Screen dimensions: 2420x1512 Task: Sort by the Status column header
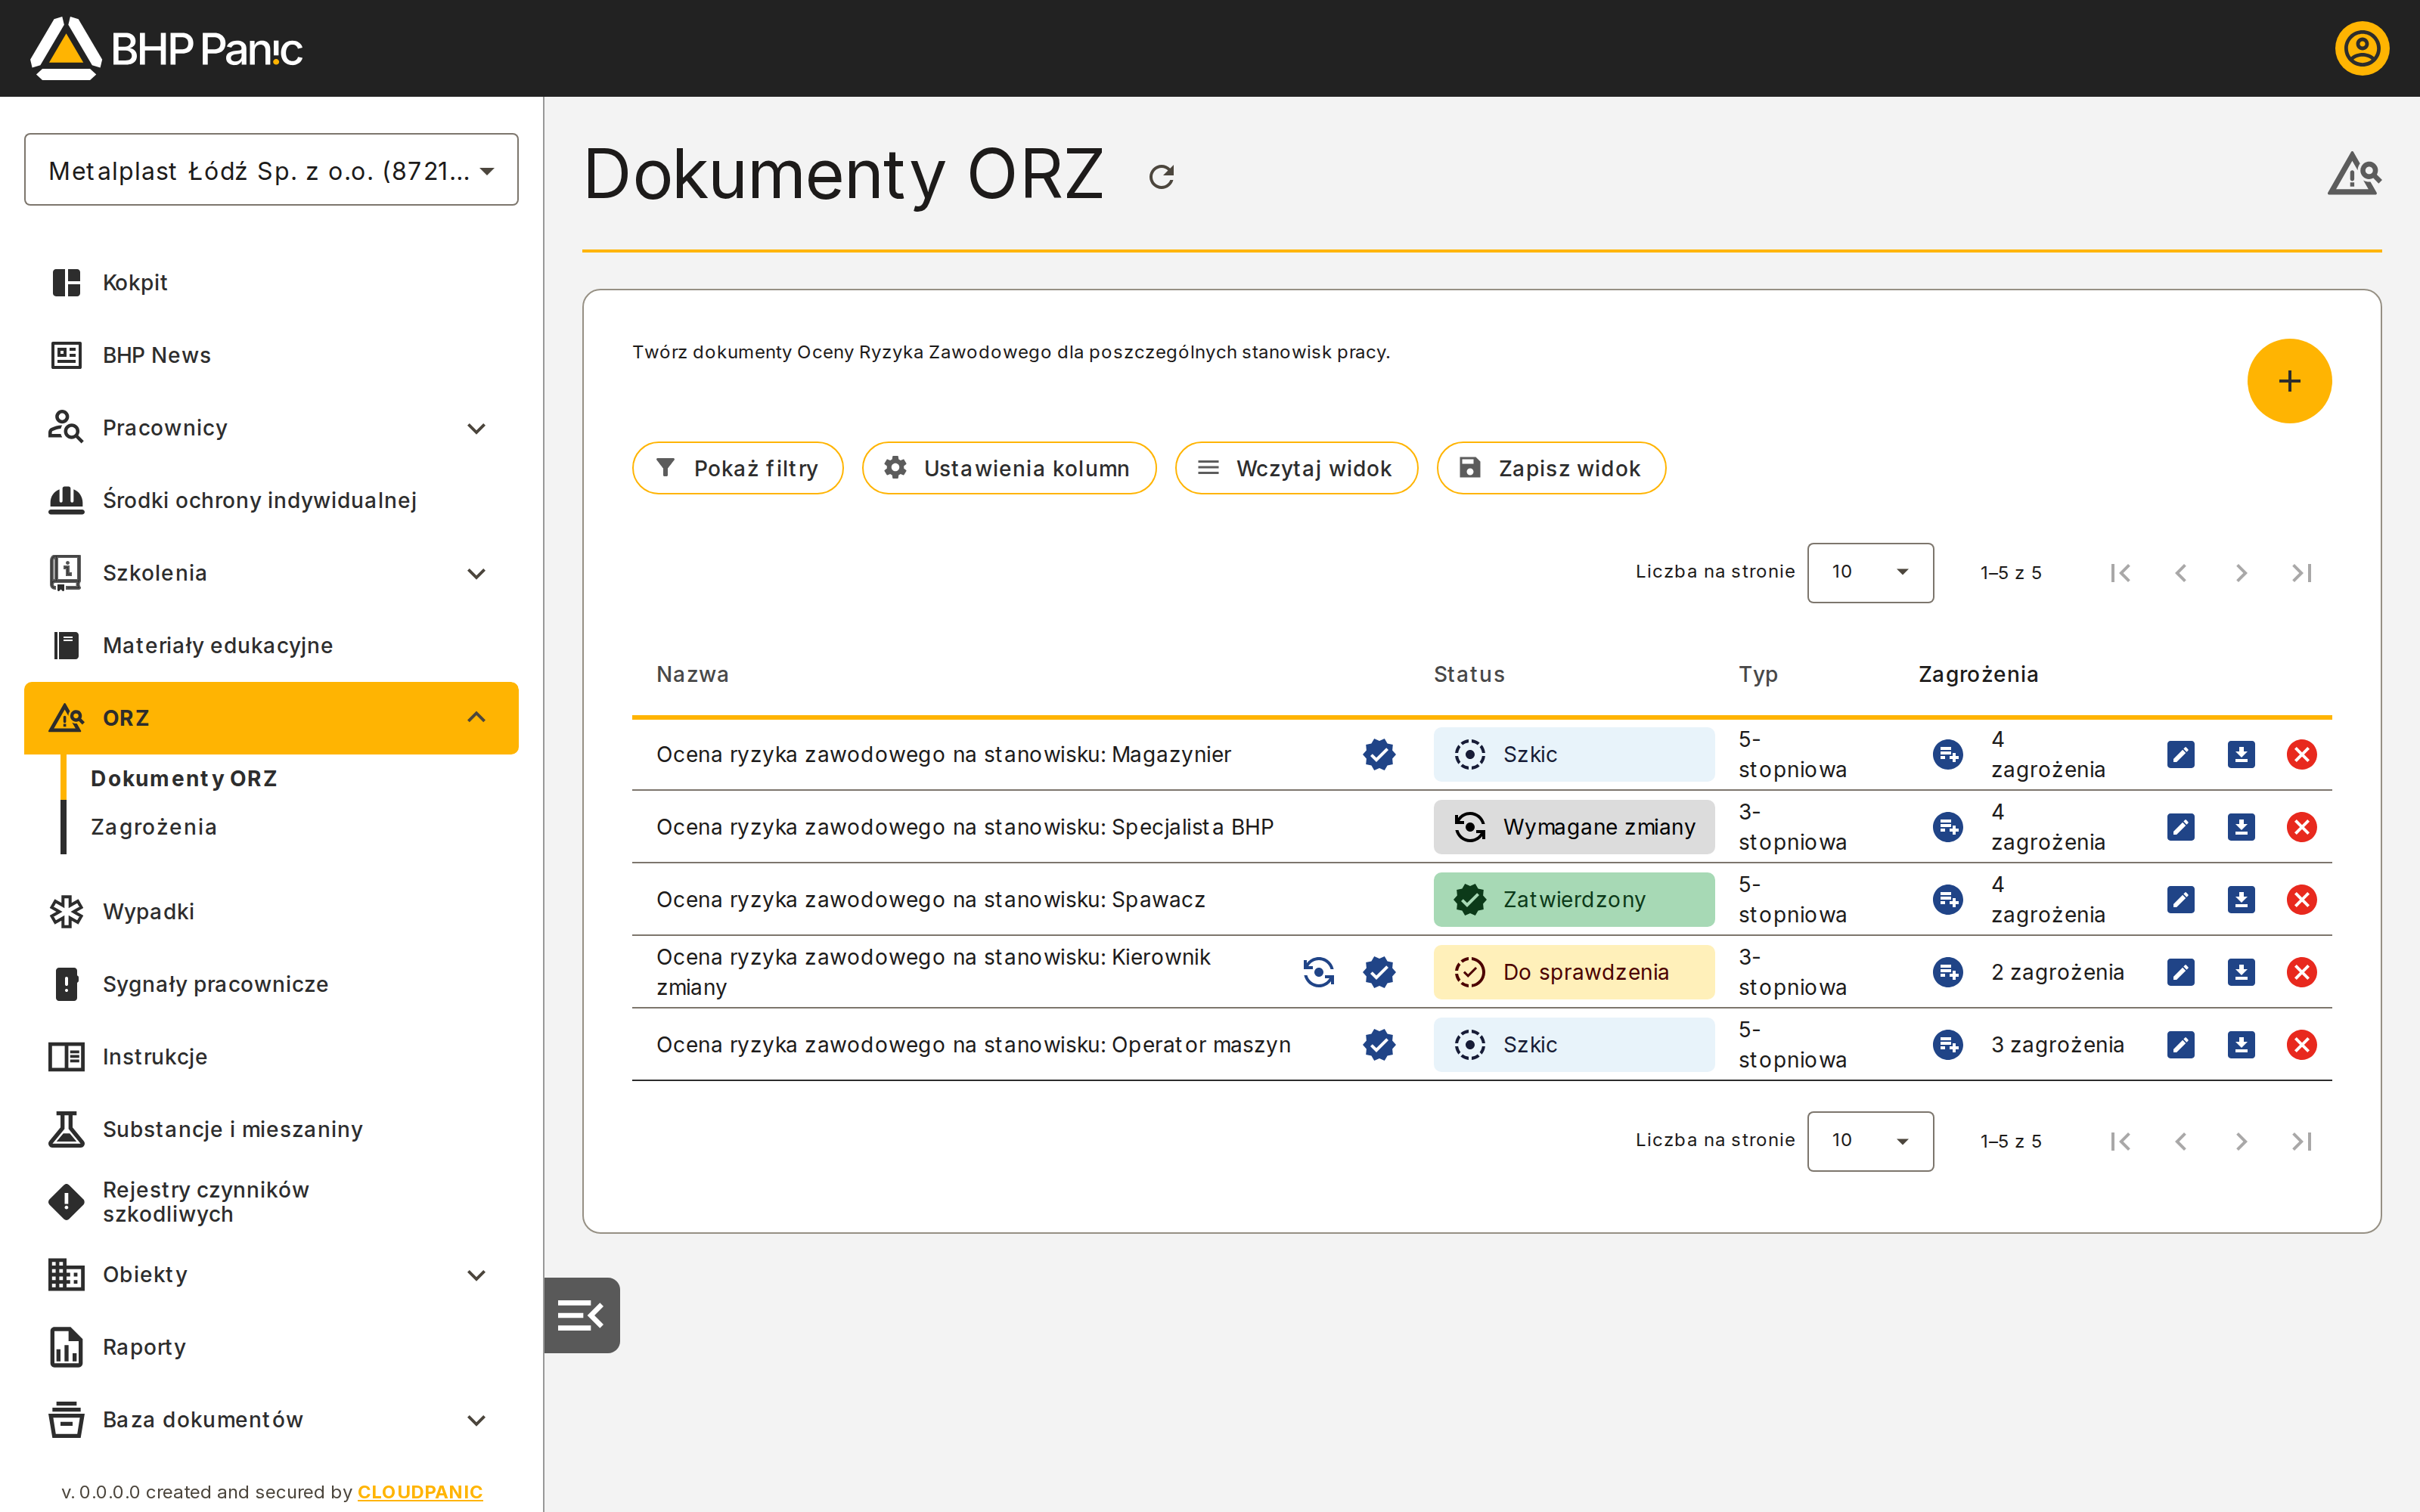pos(1468,675)
